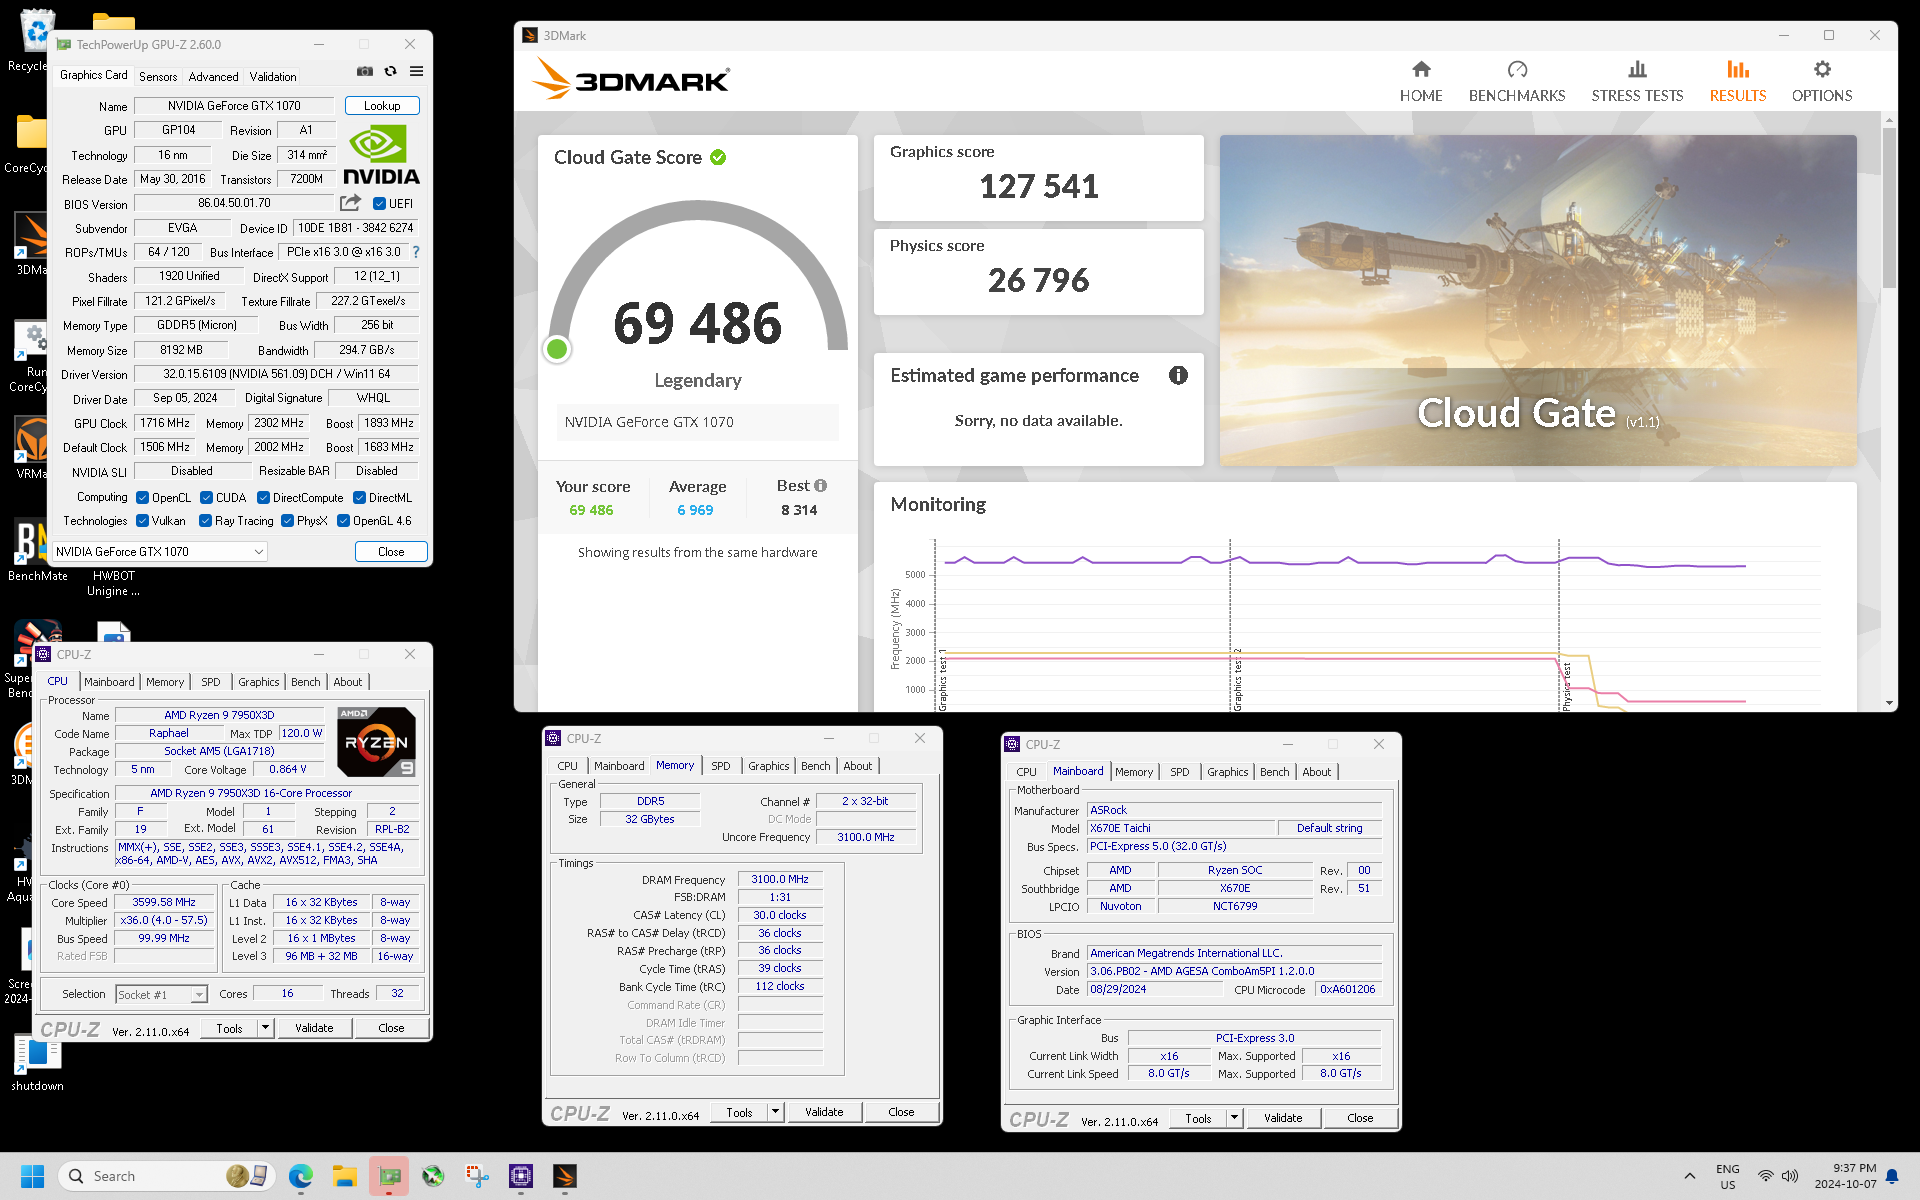Go to STRESS TESTS in 3DMark

click(1637, 82)
